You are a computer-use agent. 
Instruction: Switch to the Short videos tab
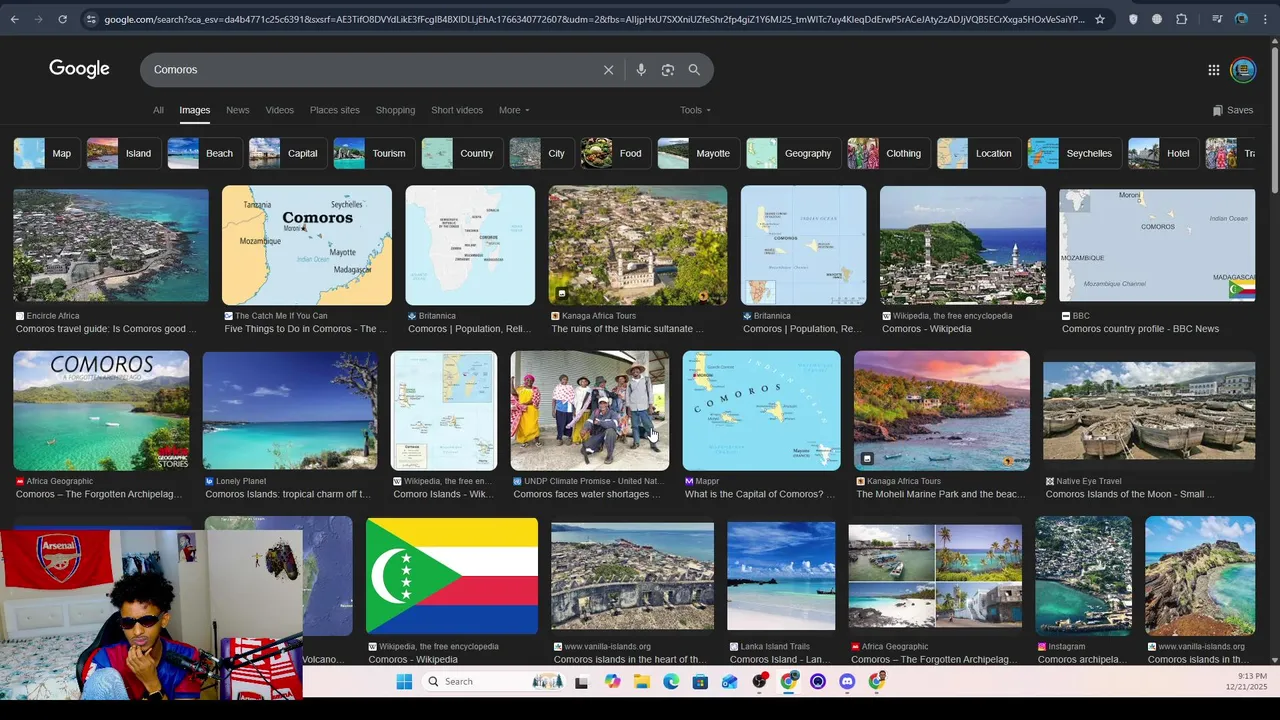457,110
